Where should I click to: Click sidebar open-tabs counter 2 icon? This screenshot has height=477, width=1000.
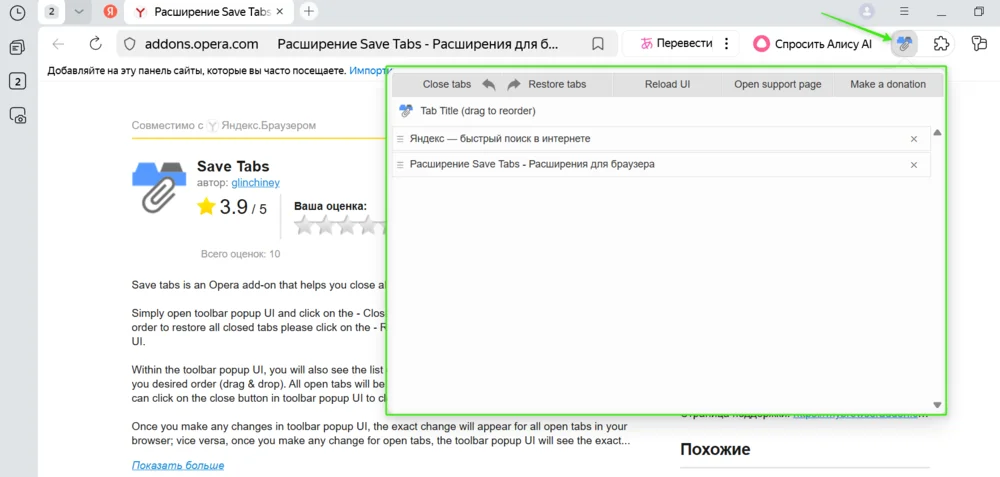point(18,81)
